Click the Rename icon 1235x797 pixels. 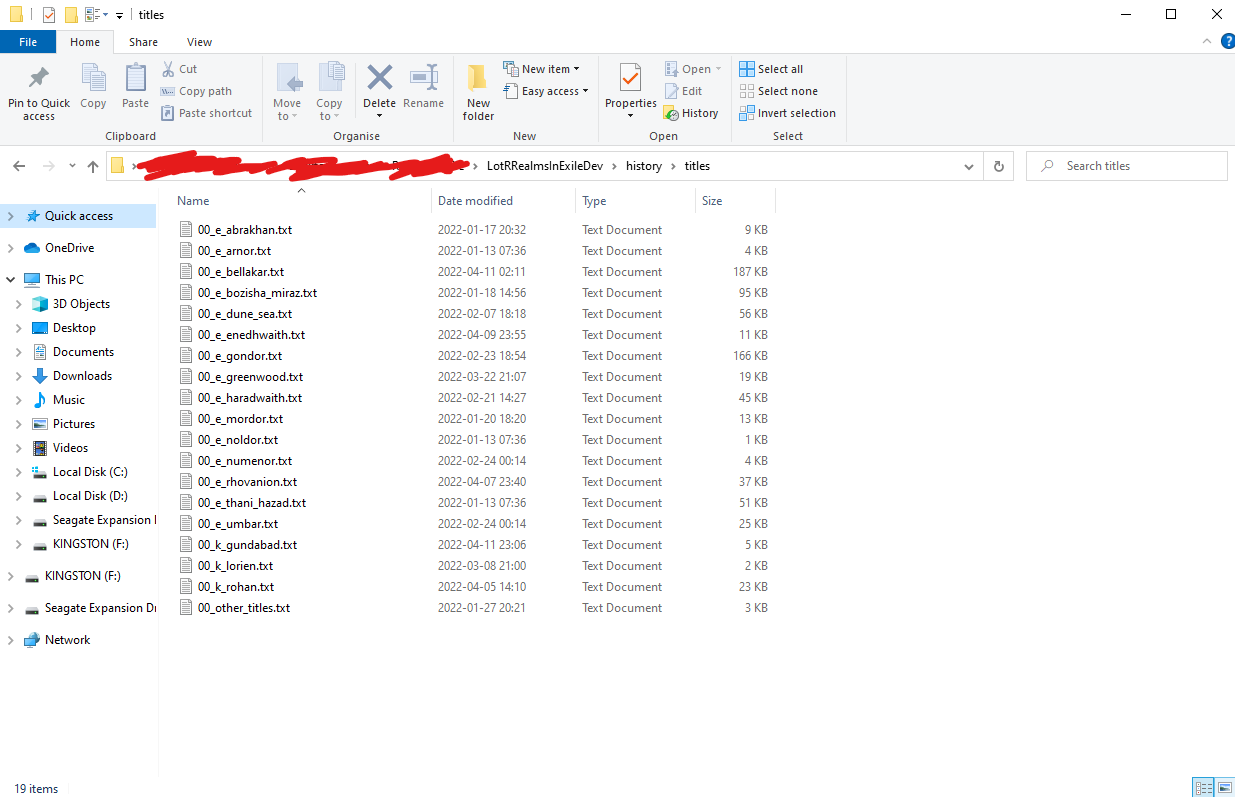(424, 77)
